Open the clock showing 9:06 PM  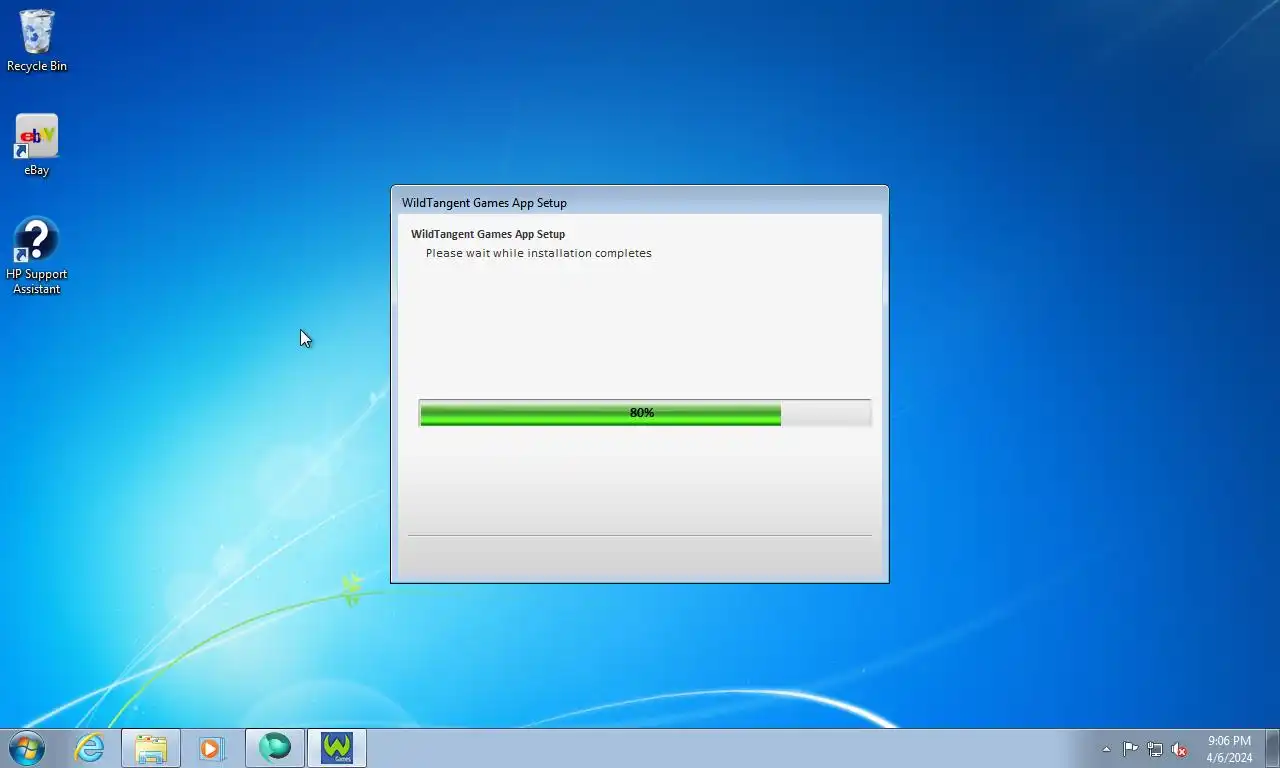[1229, 749]
